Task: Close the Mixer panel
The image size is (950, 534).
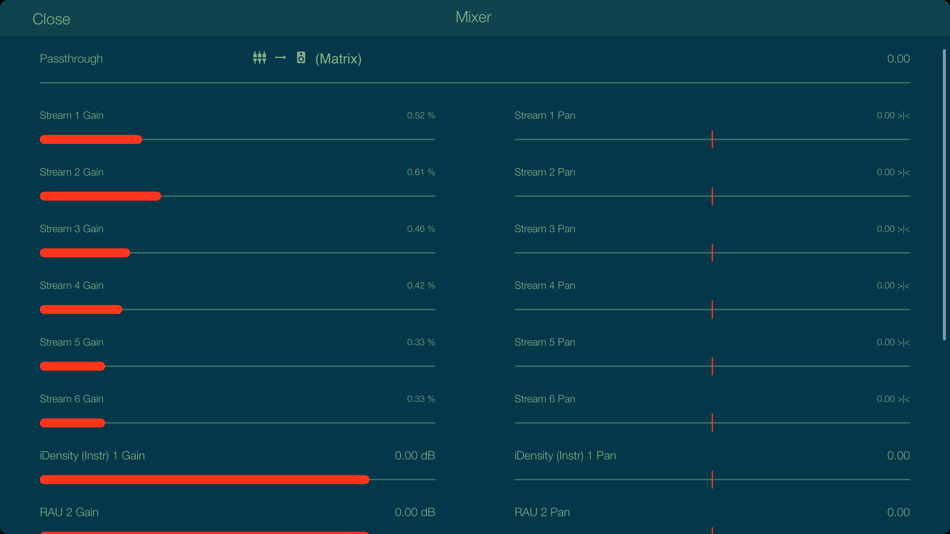Action: 51,19
